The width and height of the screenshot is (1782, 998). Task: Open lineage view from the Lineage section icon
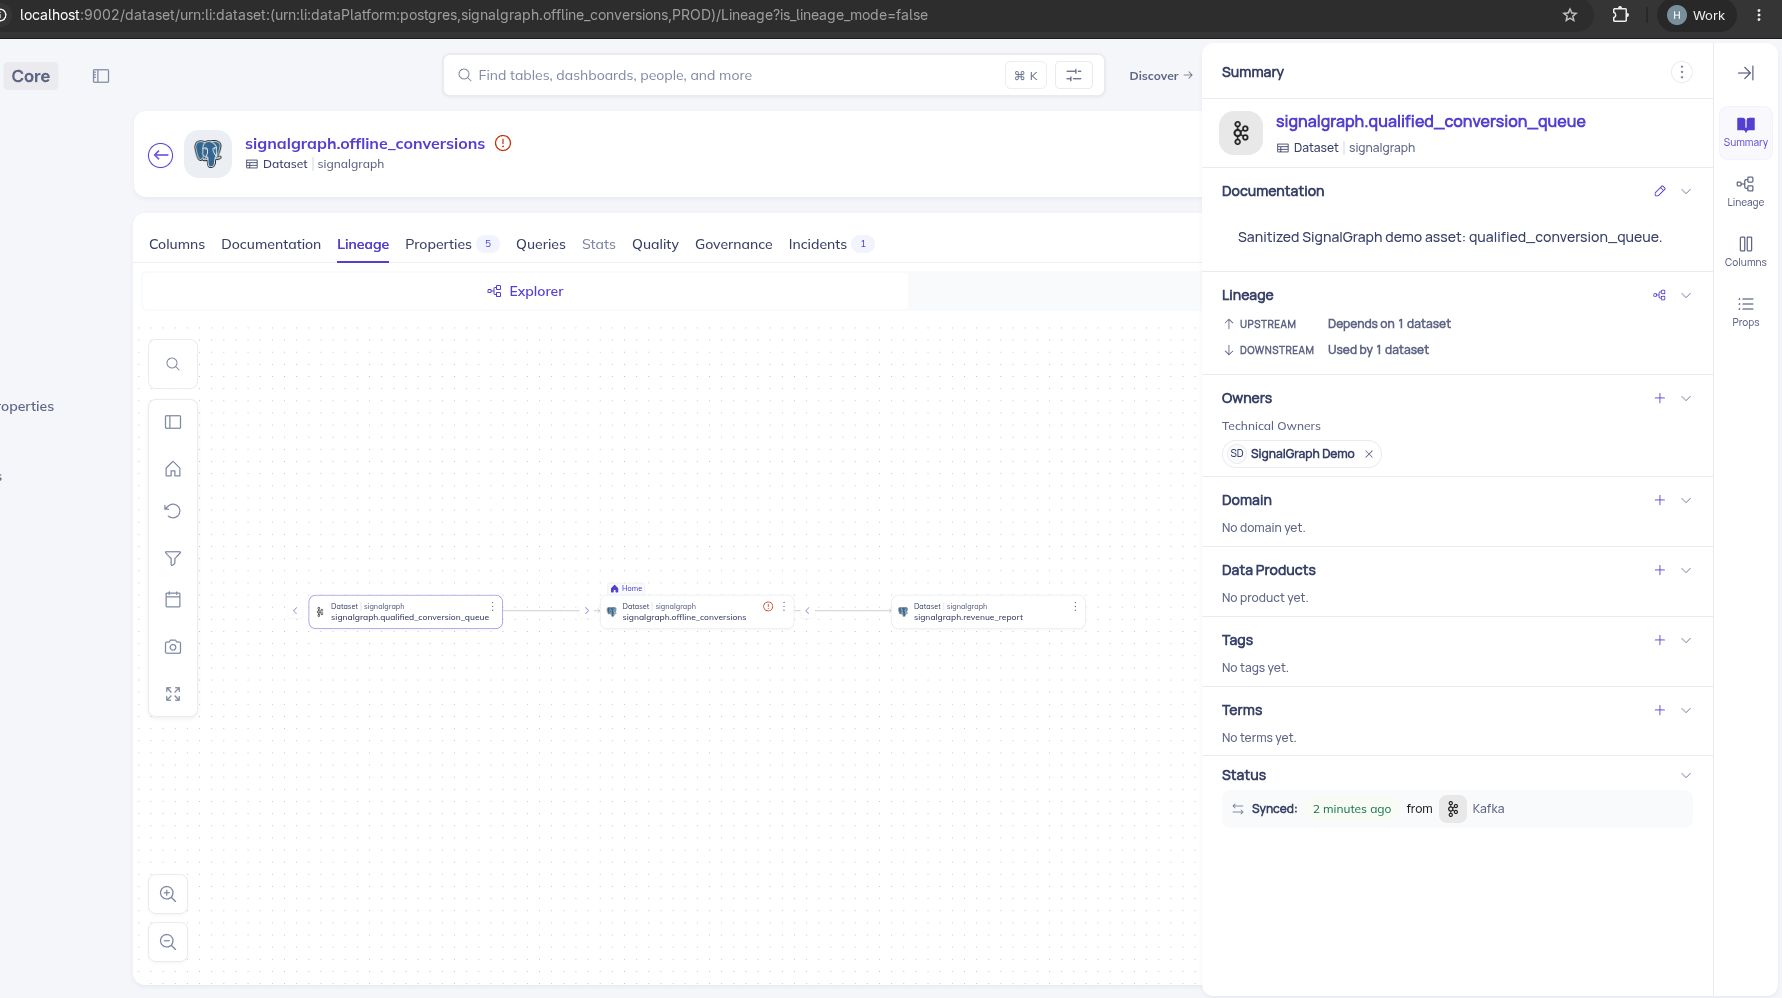tap(1660, 295)
